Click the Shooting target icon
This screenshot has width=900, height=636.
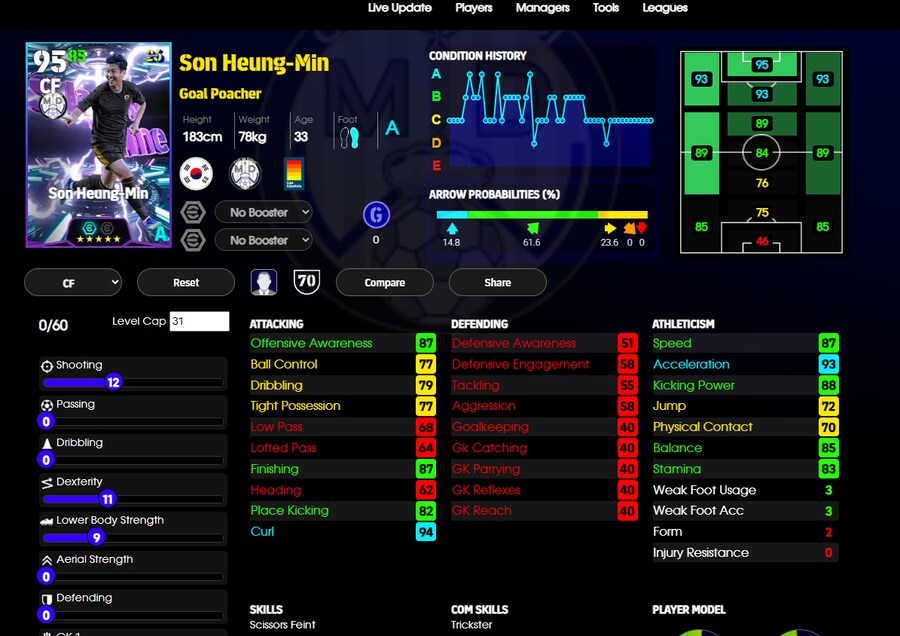[x=47, y=366]
